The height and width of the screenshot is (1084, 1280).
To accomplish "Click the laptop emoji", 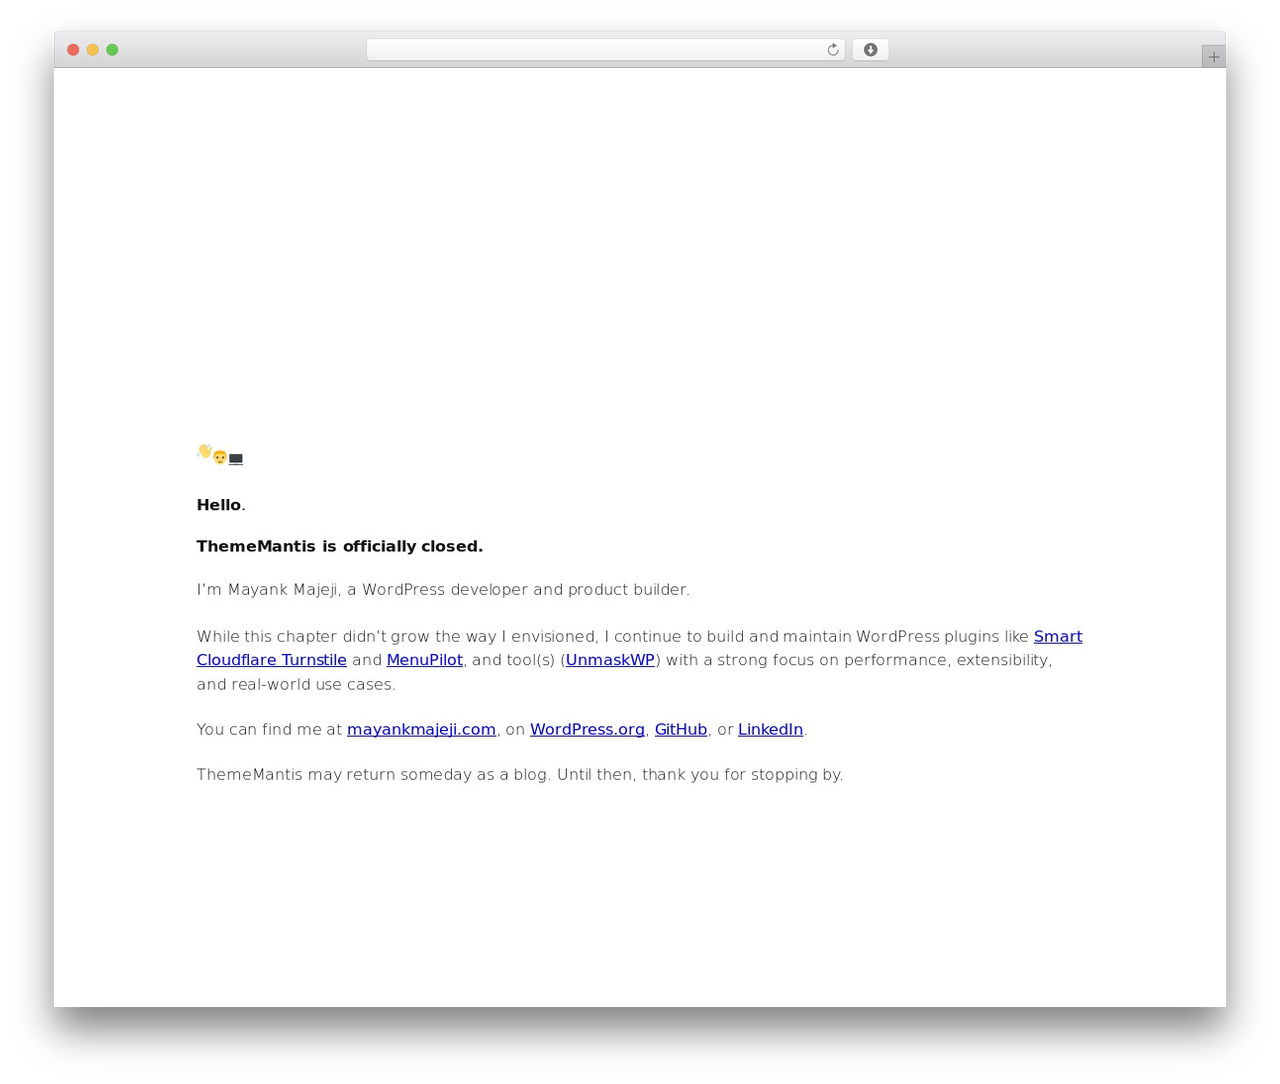I will tap(236, 459).
